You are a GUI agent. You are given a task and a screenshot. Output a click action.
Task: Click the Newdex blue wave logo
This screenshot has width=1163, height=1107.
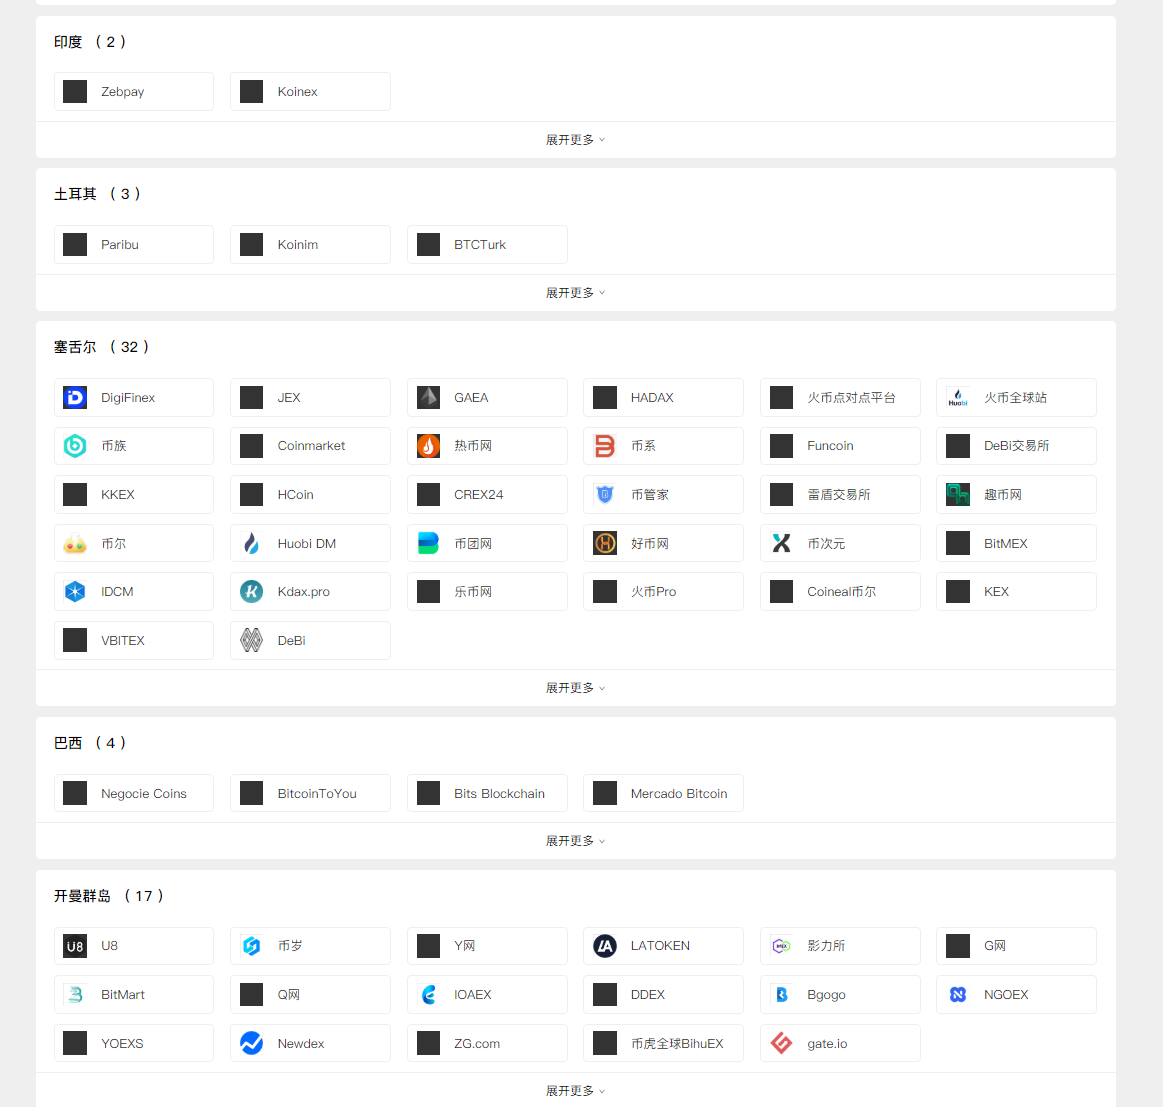tap(251, 1043)
